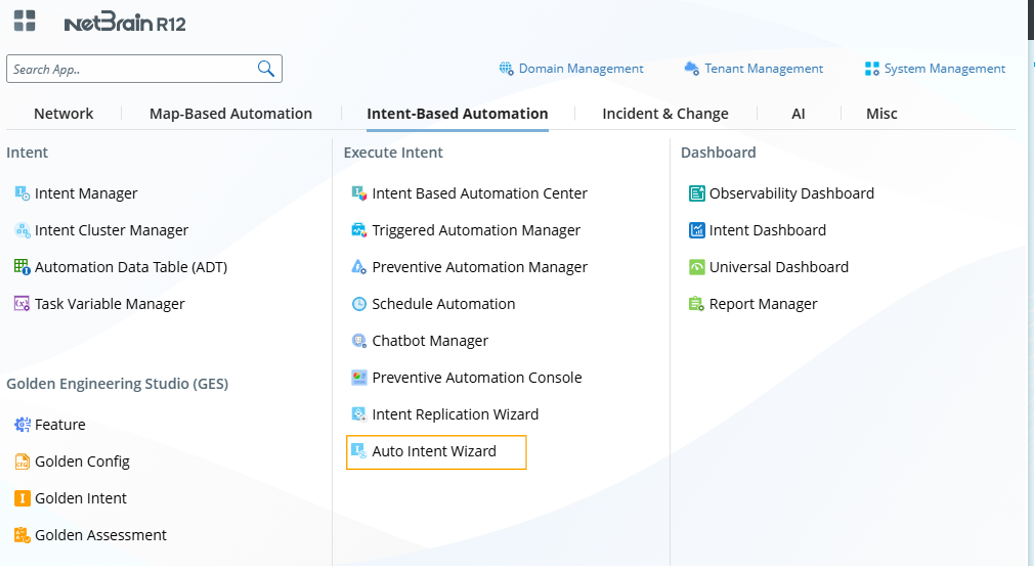Click the Golden Config icon
1035x566 pixels.
(x=22, y=461)
